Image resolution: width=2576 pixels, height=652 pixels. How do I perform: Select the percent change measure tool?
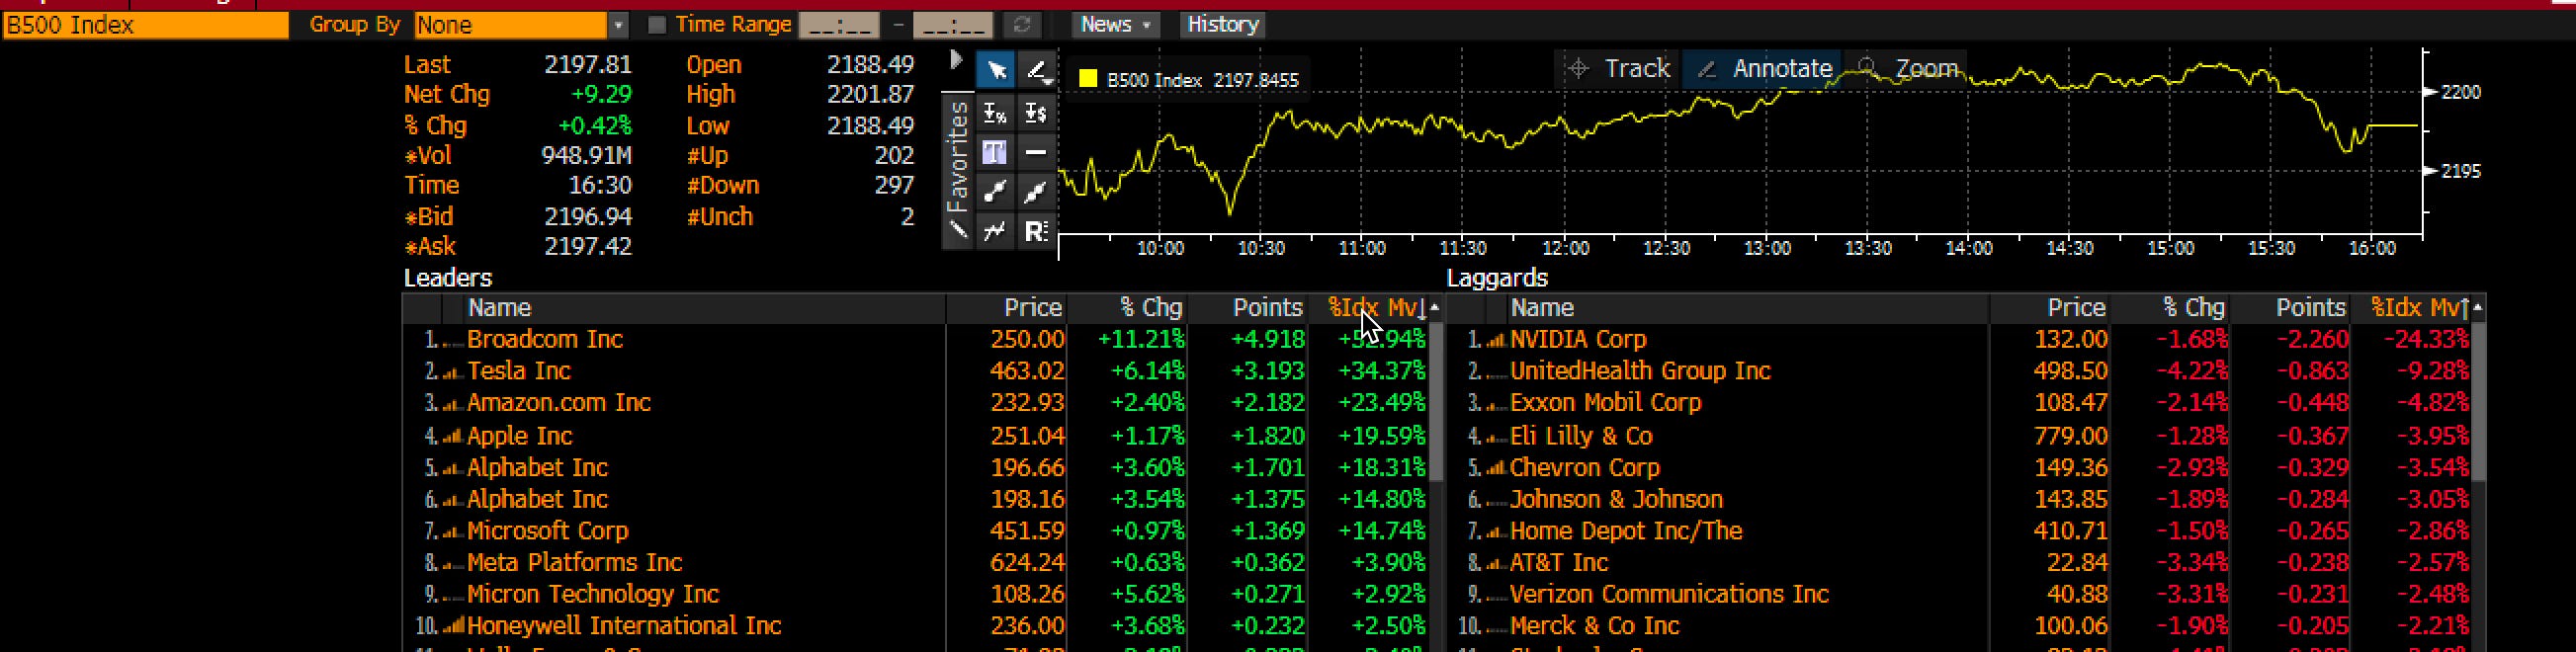pos(995,113)
